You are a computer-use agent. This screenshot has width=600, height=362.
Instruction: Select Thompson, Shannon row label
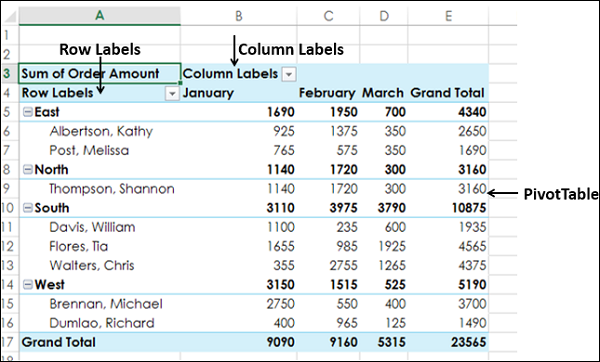tap(112, 189)
